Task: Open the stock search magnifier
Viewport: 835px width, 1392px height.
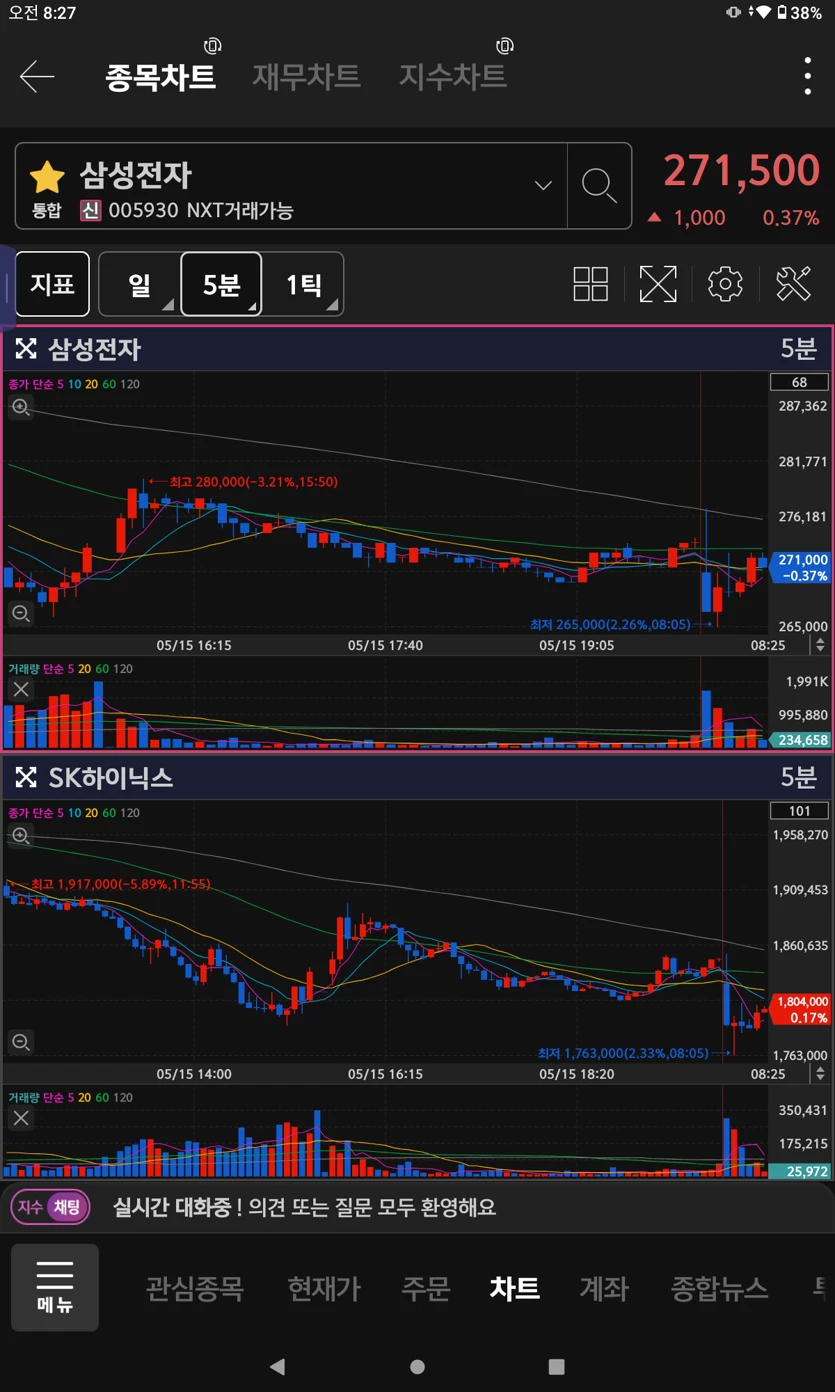Action: [x=599, y=186]
